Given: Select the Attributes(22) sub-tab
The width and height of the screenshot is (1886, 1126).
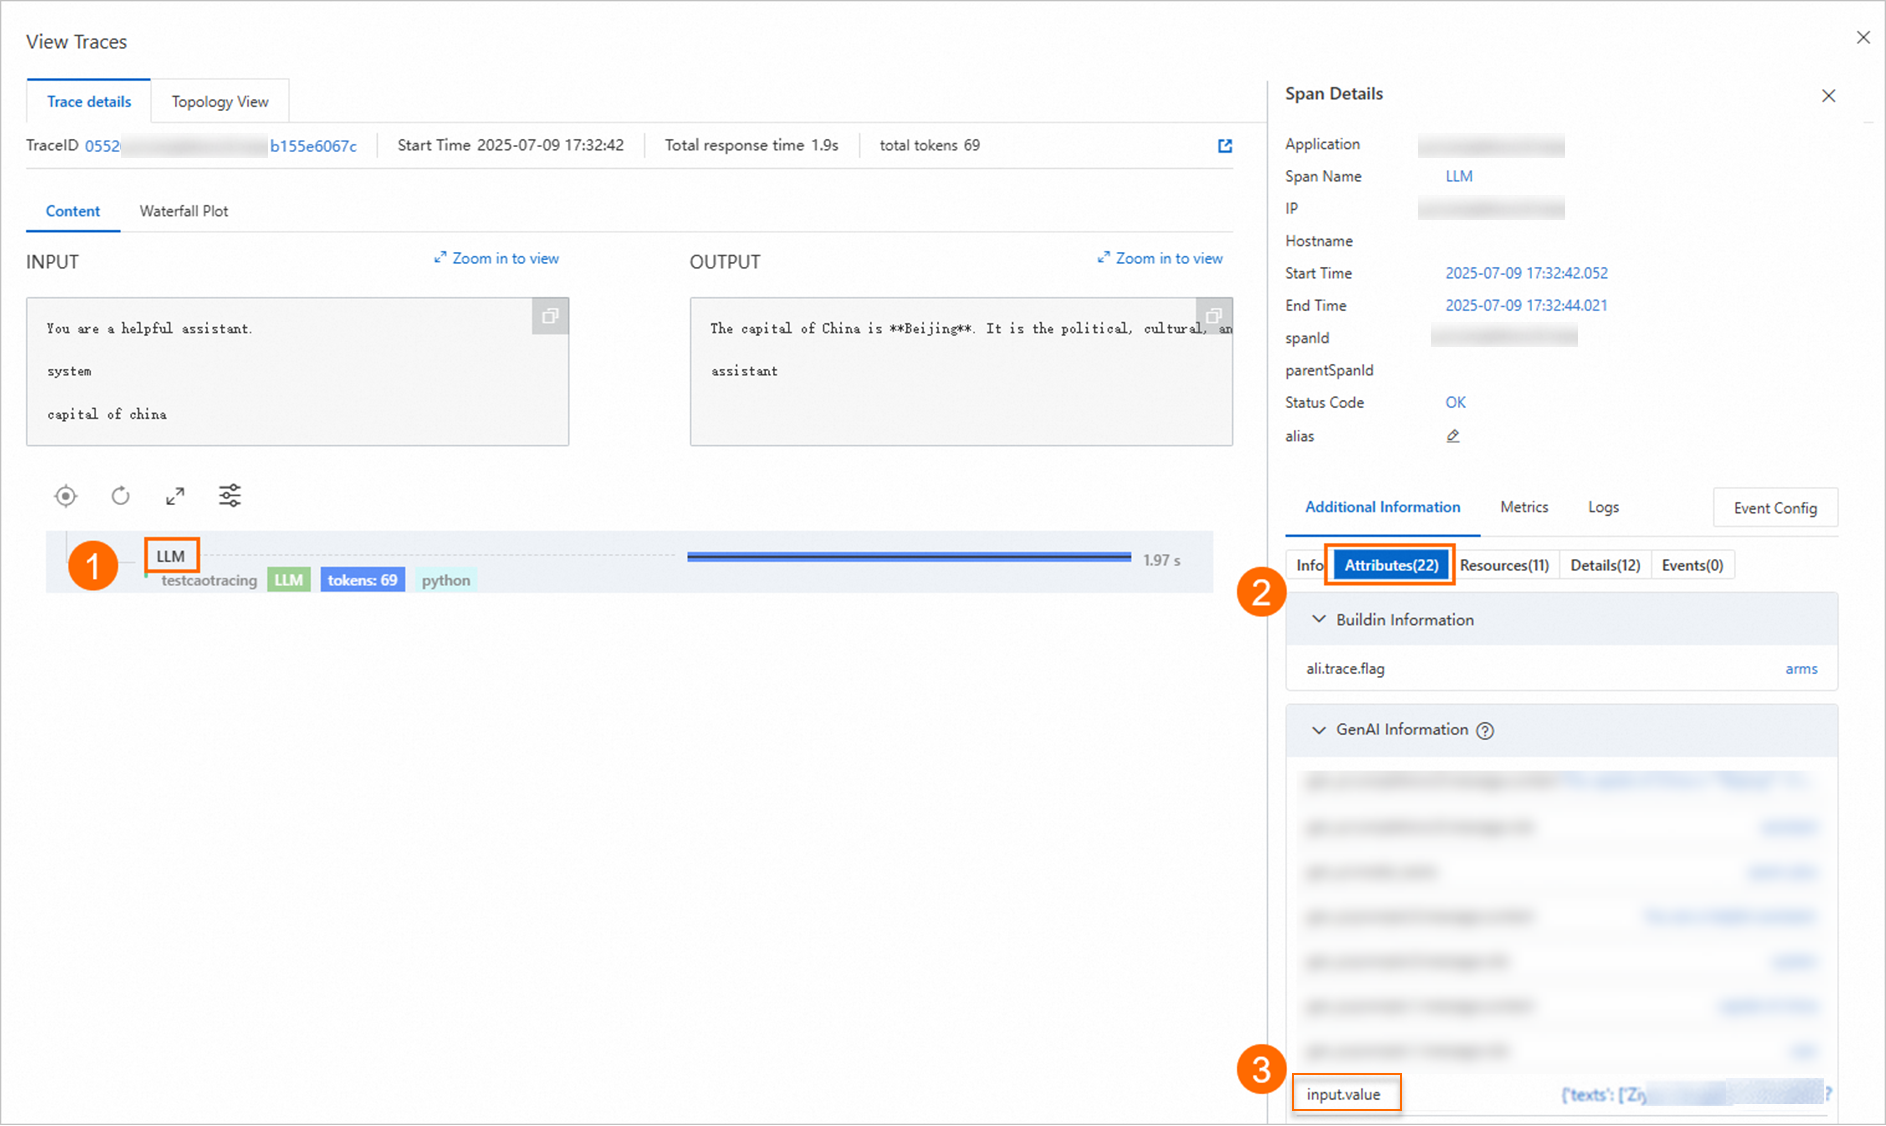Looking at the screenshot, I should coord(1391,565).
